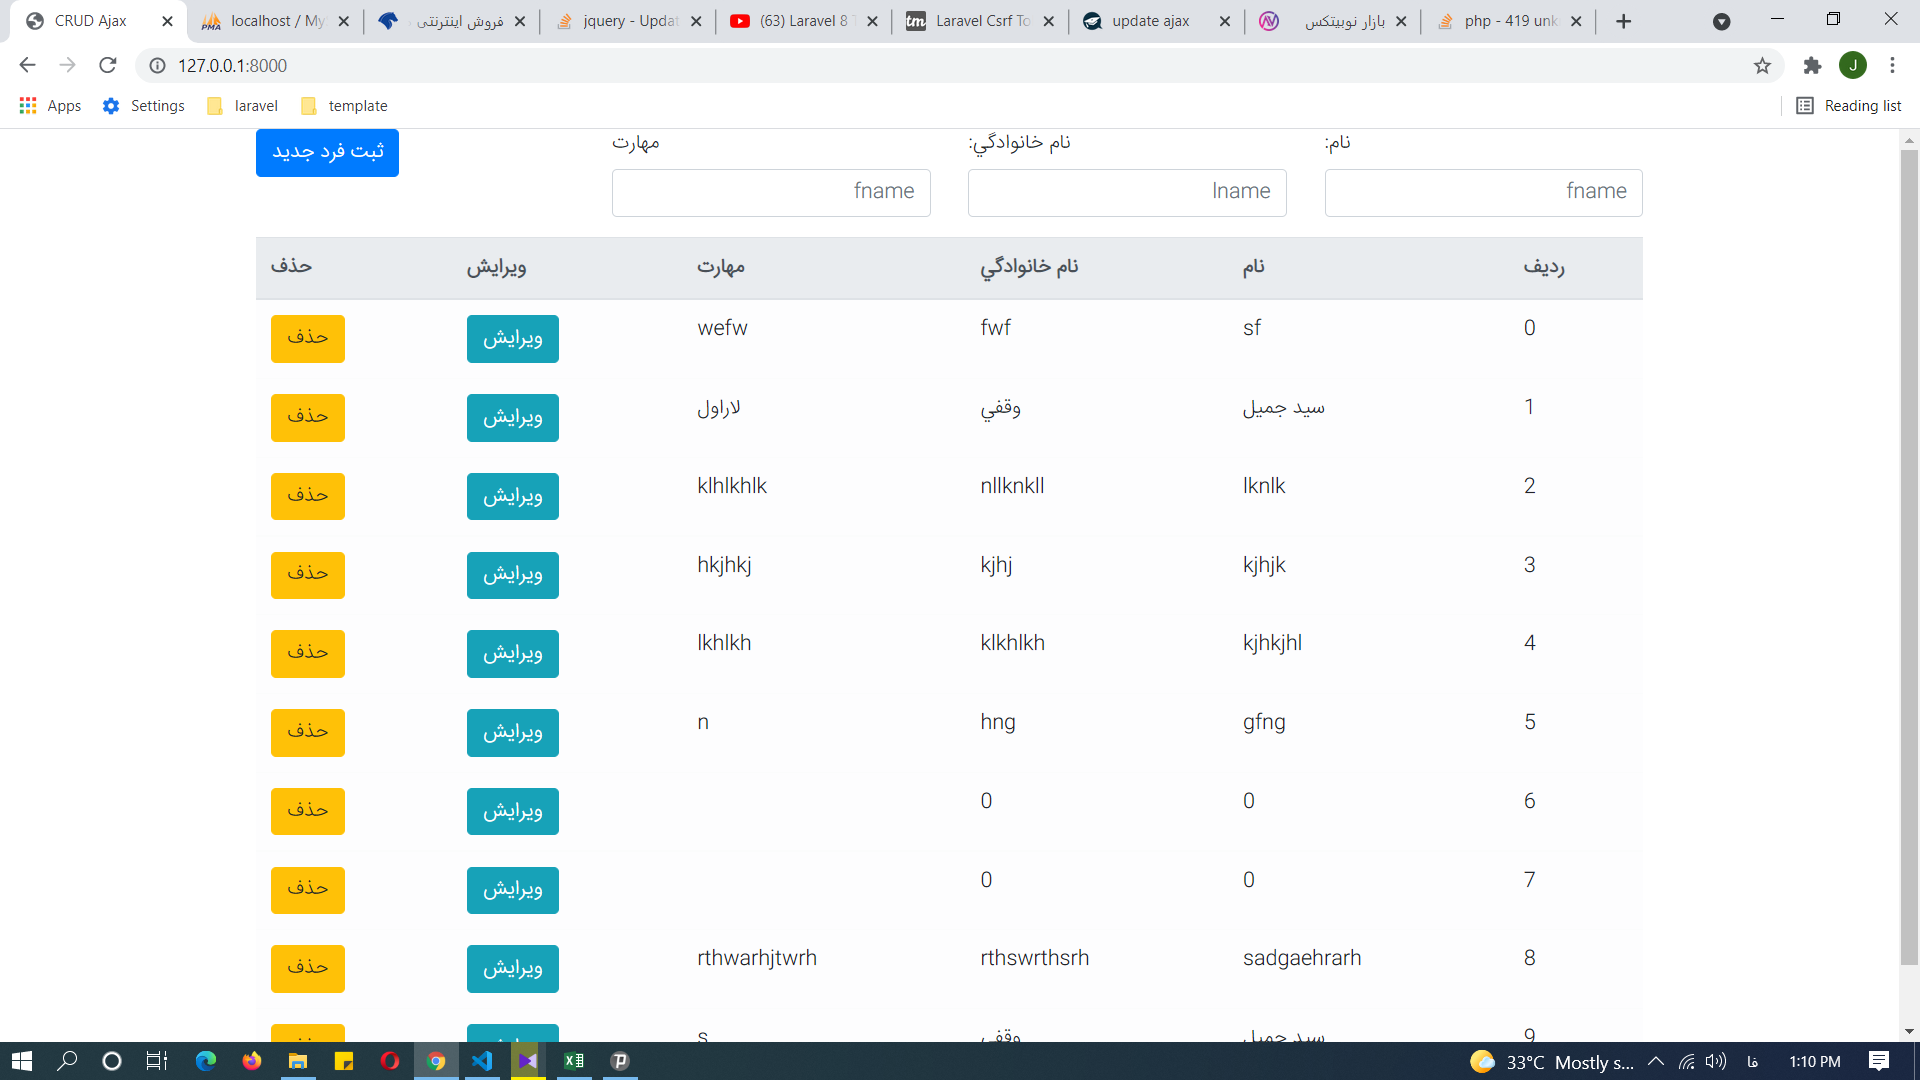Open the Extensions puzzle icon
The height and width of the screenshot is (1080, 1920).
click(x=1812, y=65)
